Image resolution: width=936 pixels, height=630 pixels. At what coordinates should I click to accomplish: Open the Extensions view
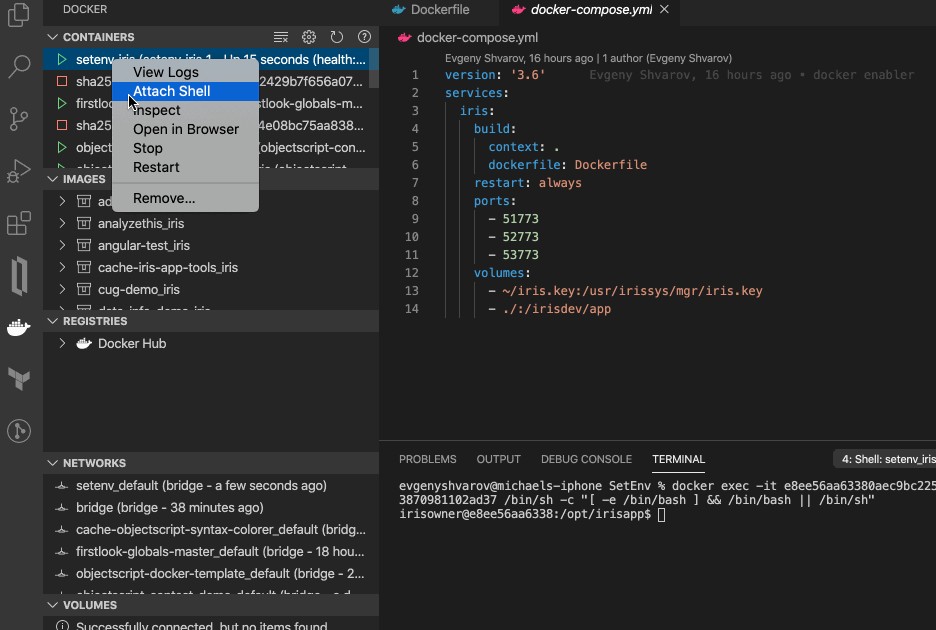click(19, 223)
